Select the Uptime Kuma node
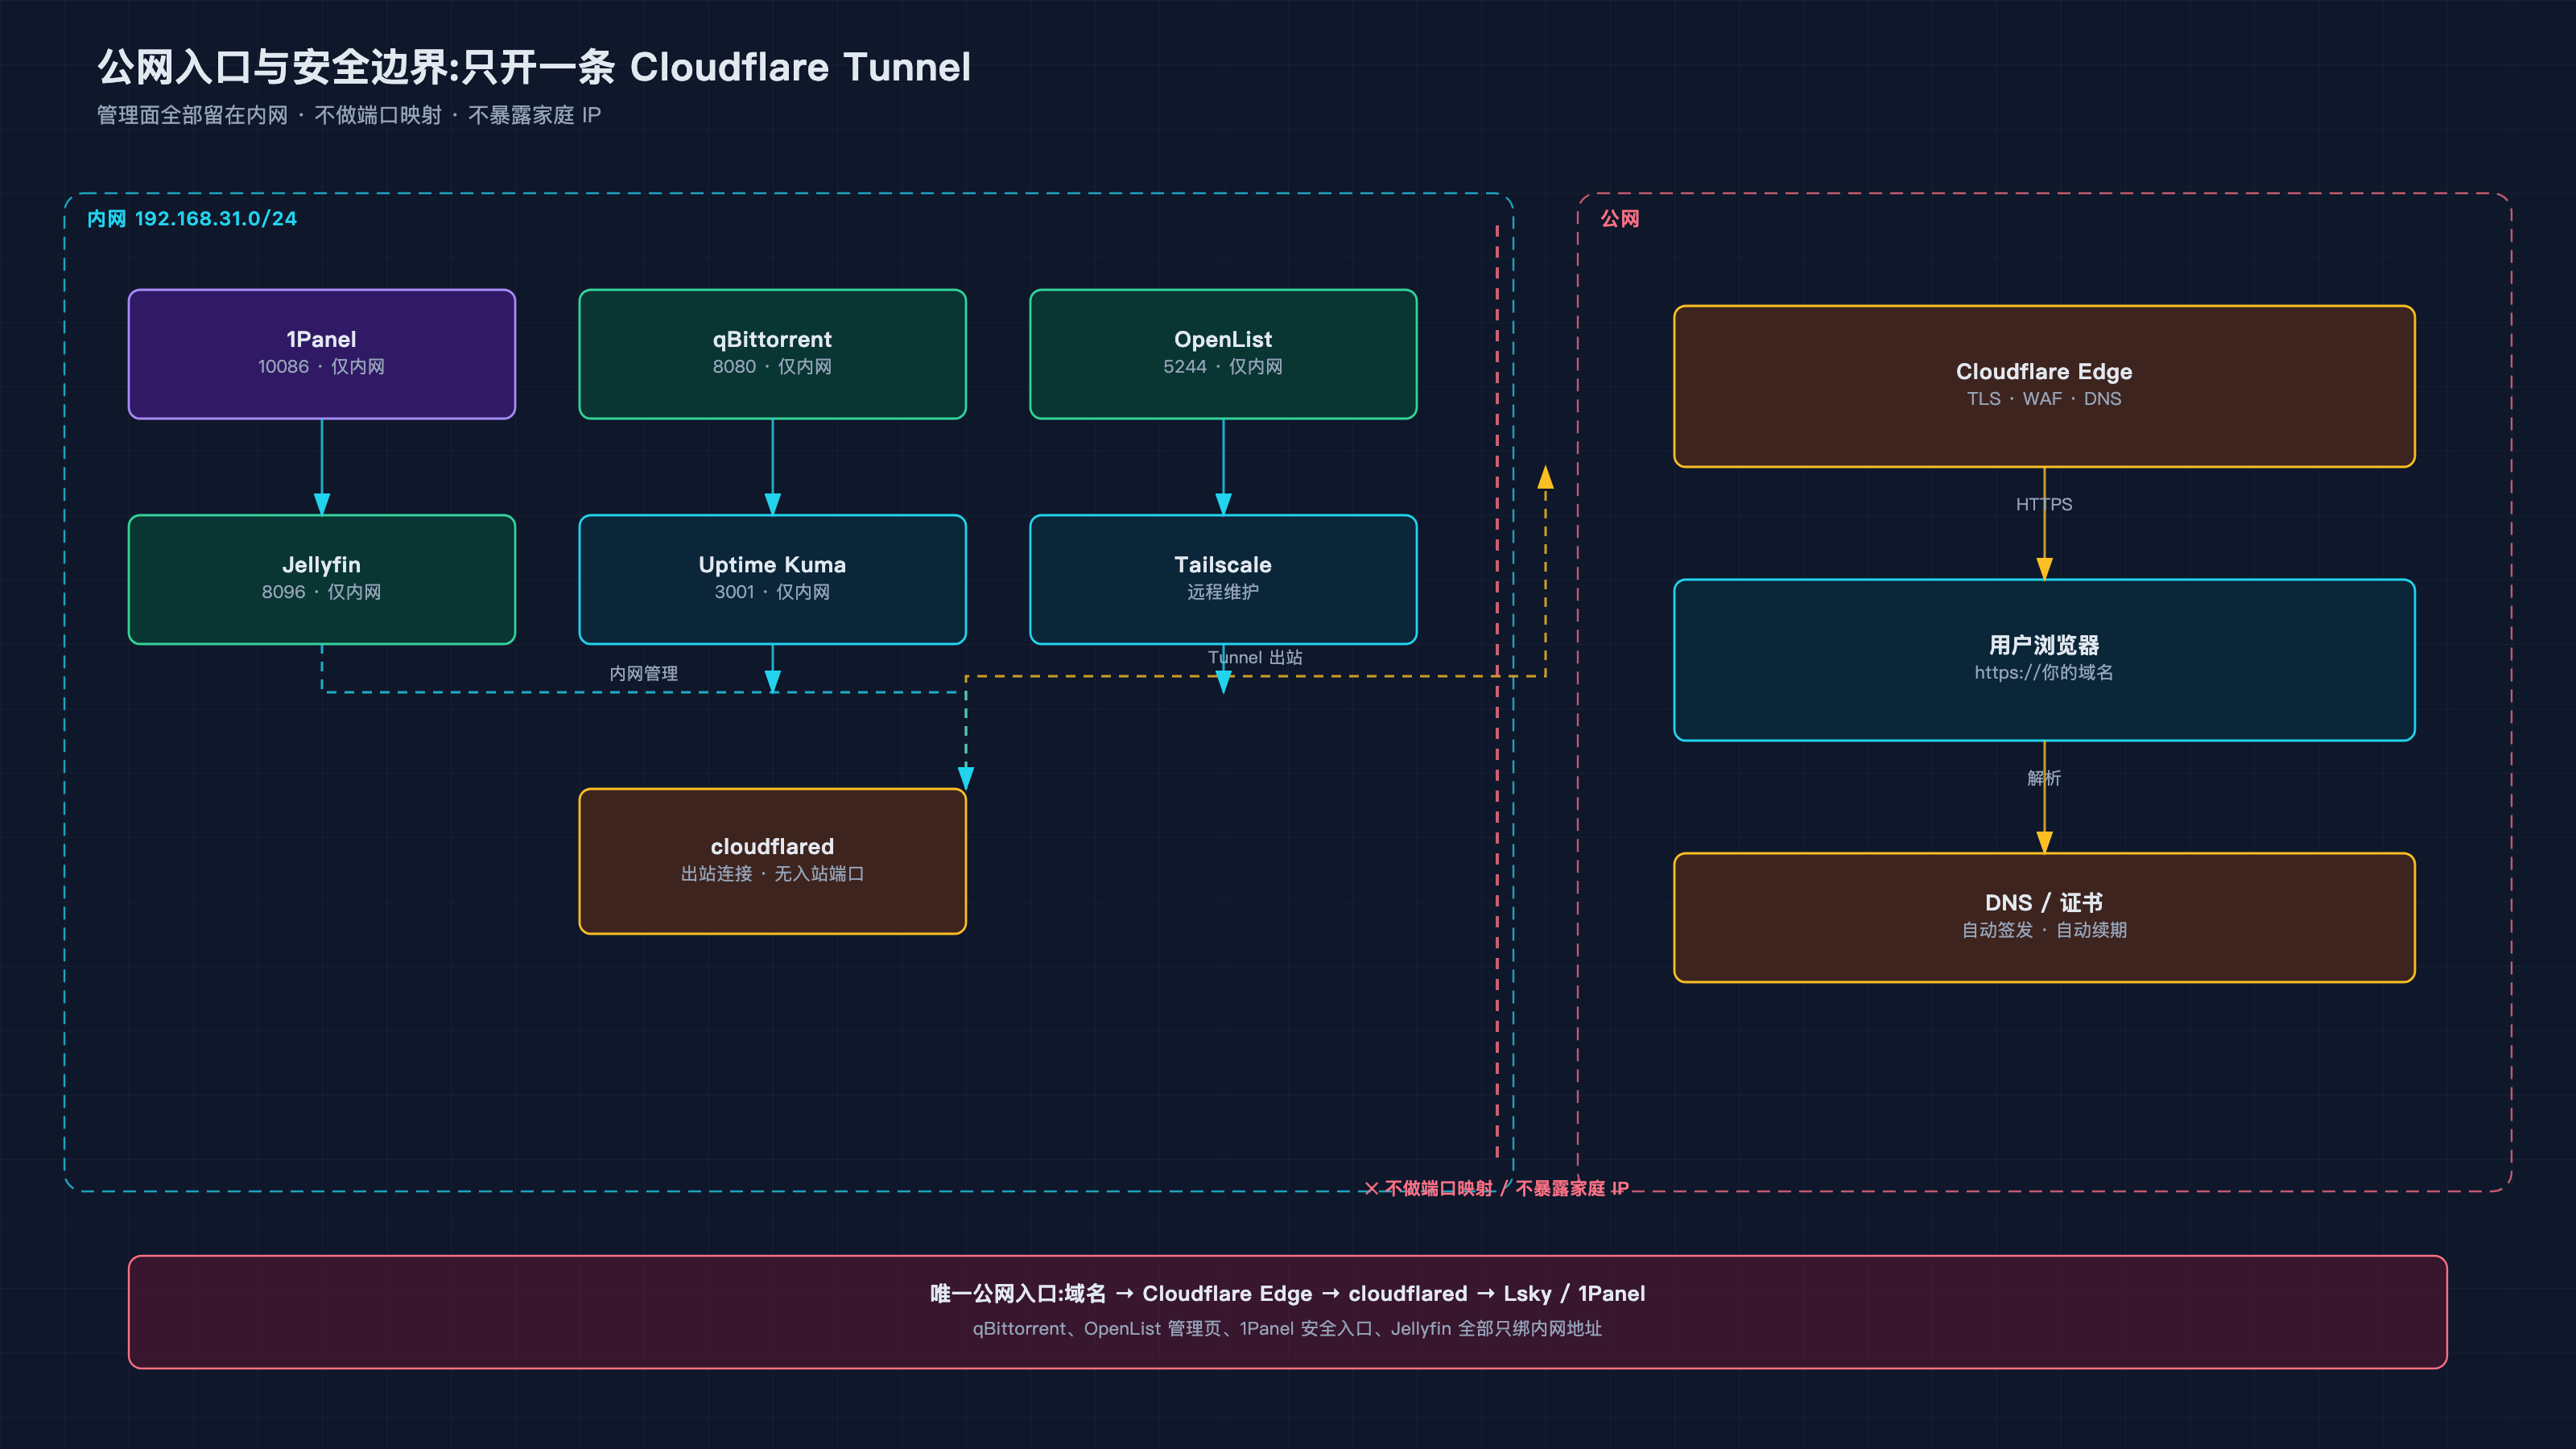 tap(772, 579)
